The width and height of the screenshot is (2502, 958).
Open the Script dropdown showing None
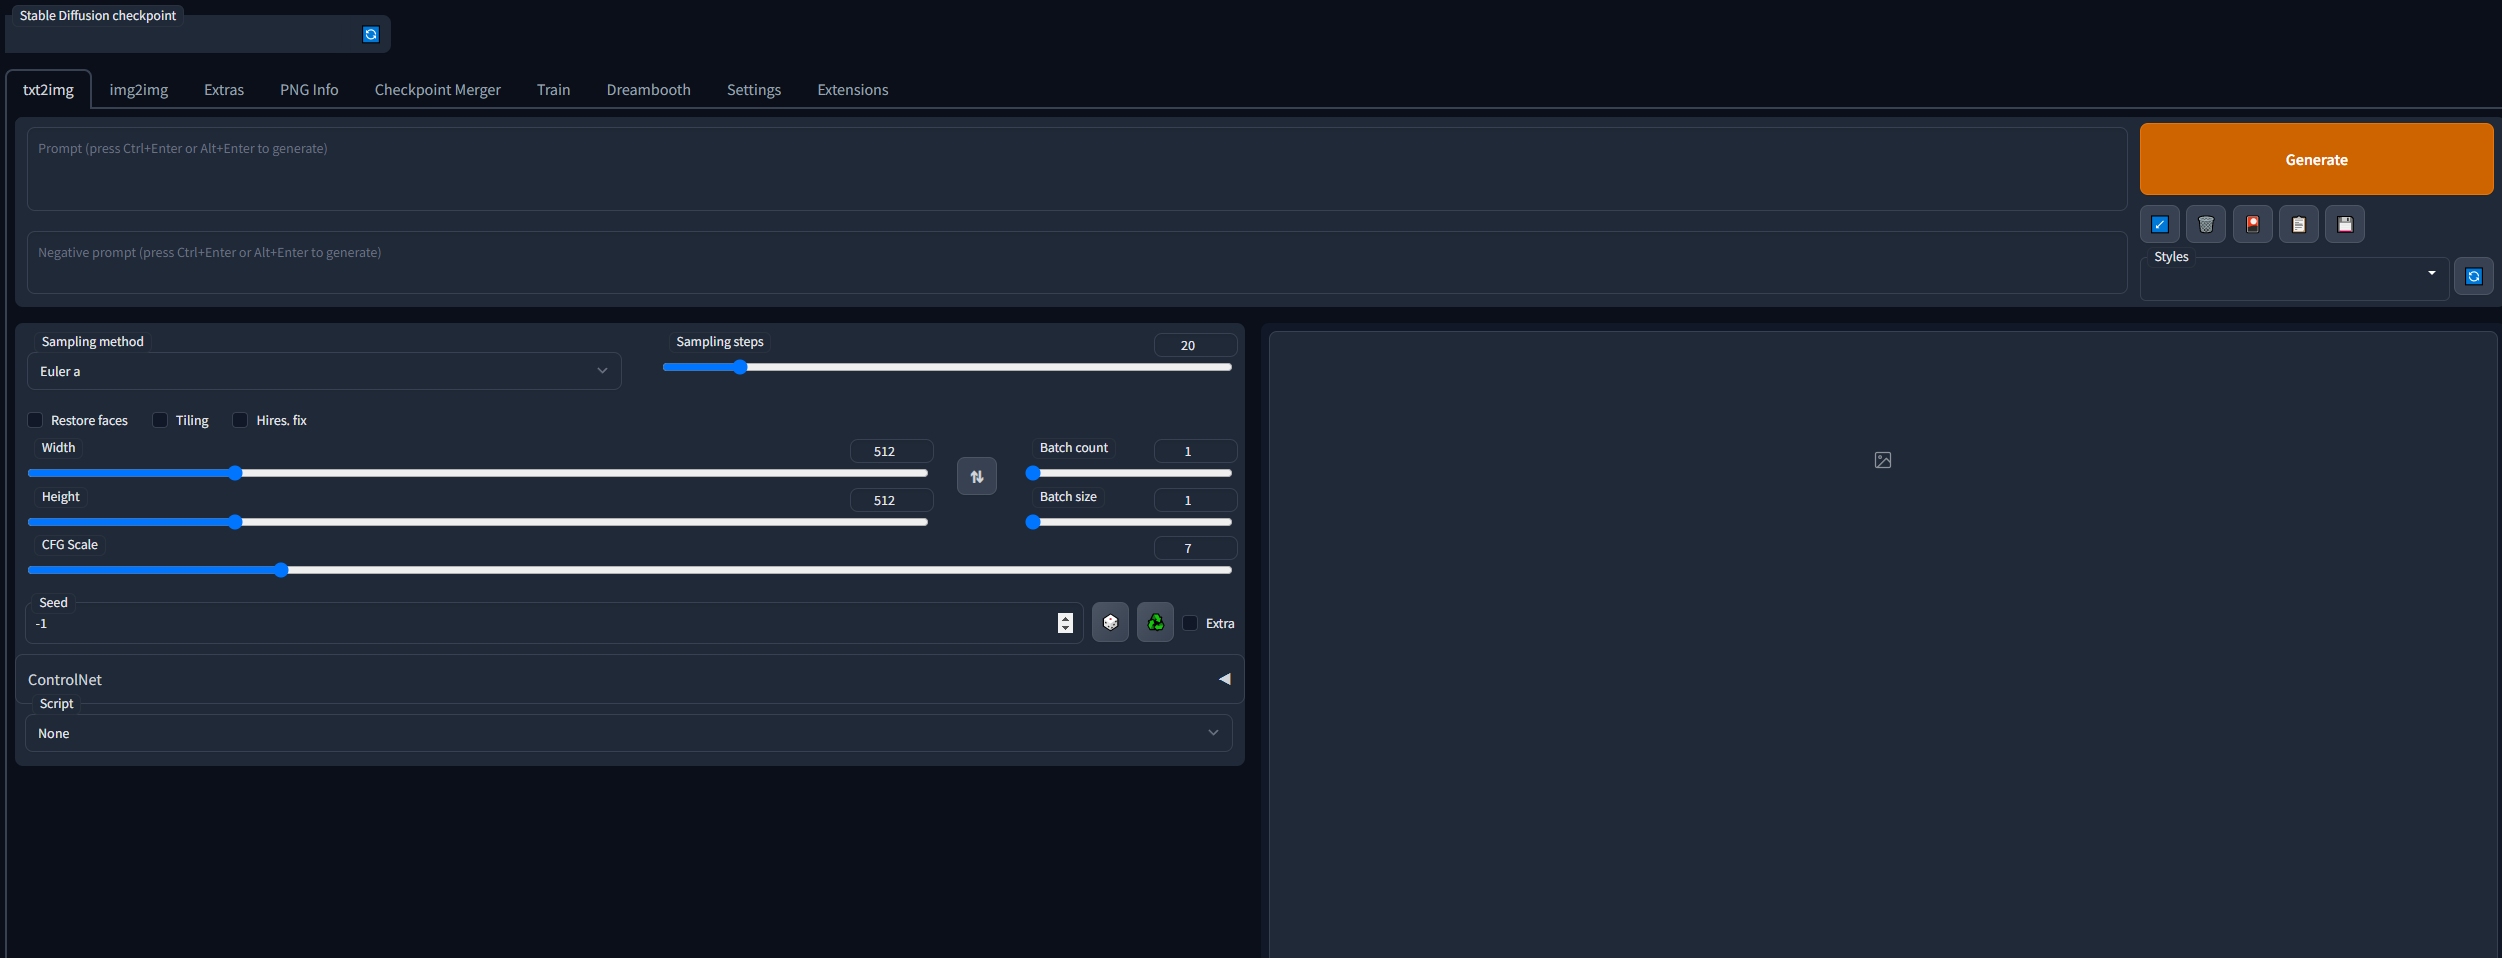click(628, 733)
